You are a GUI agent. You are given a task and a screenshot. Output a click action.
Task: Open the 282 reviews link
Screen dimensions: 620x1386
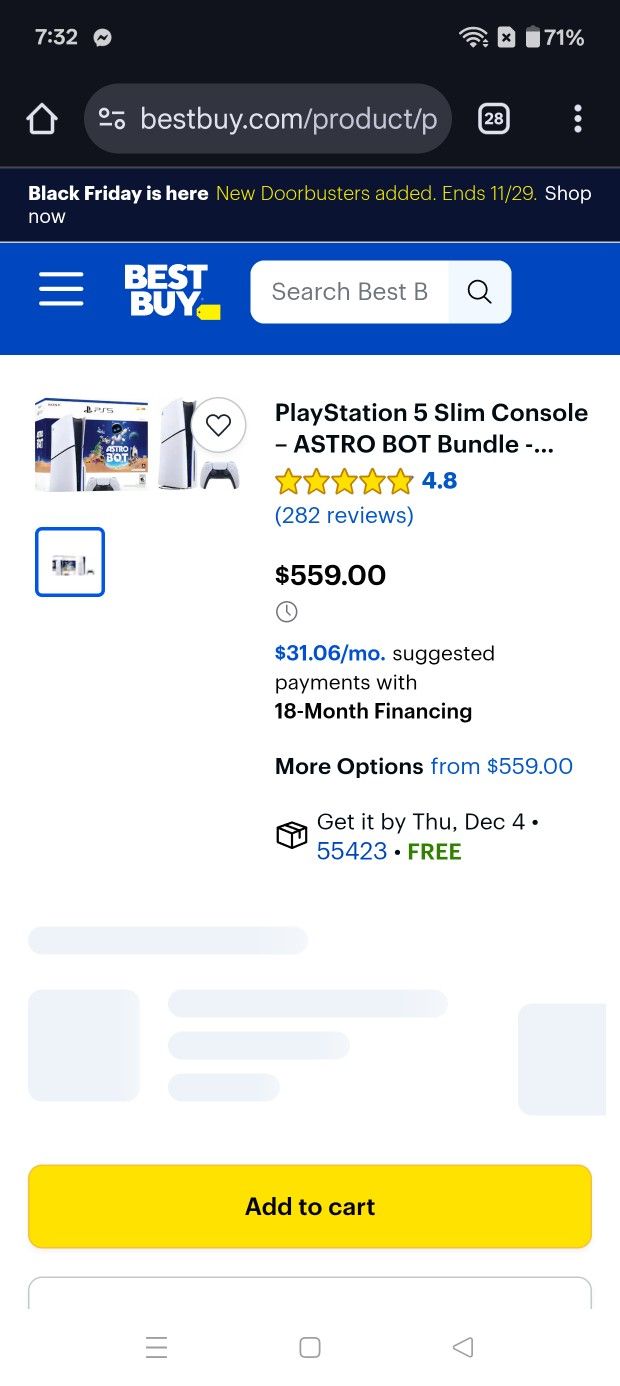[x=343, y=515]
